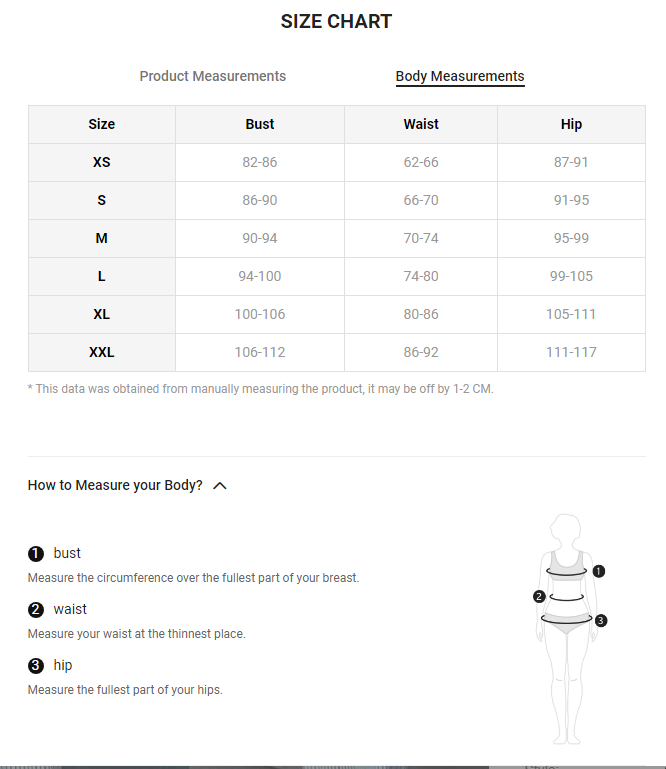Collapse the How to Measure section chevron
Image resolution: width=666 pixels, height=769 pixels.
[x=220, y=486]
